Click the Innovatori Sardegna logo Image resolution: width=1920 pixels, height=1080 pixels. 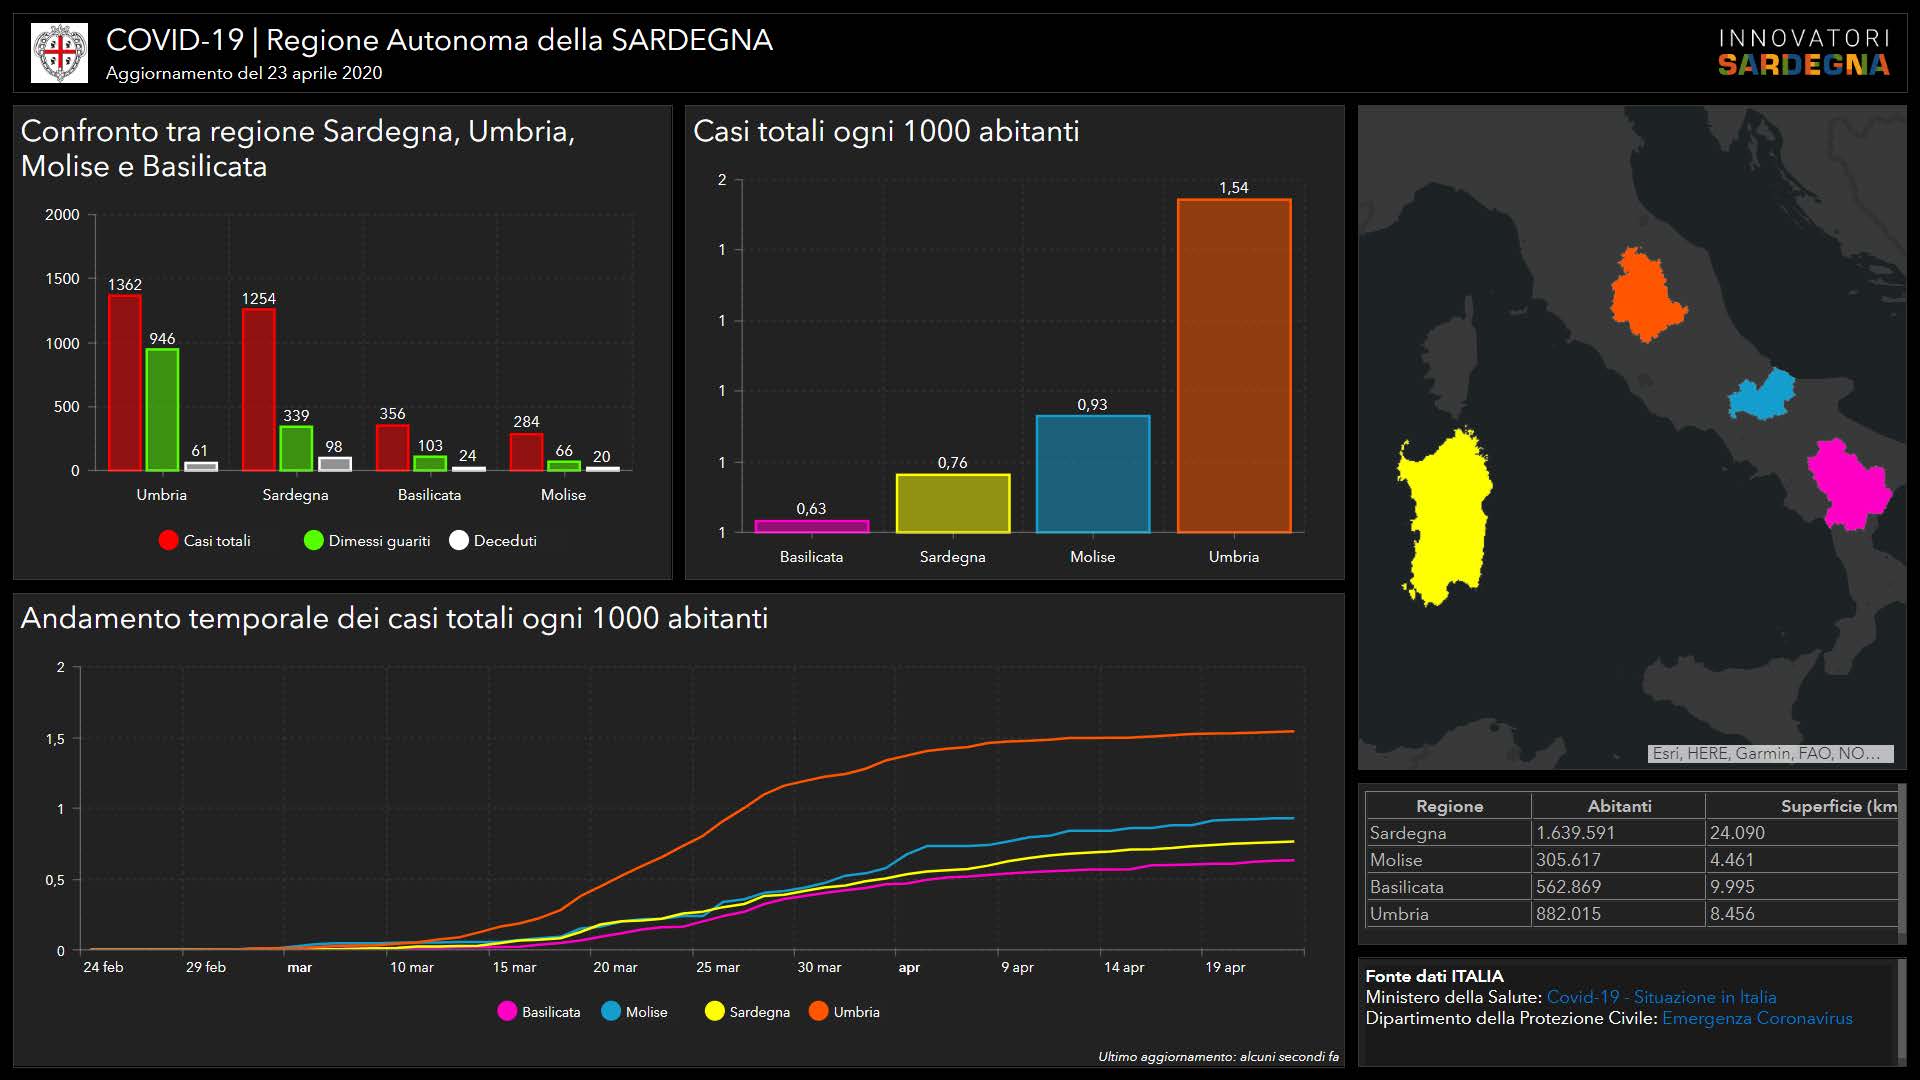tap(1803, 53)
